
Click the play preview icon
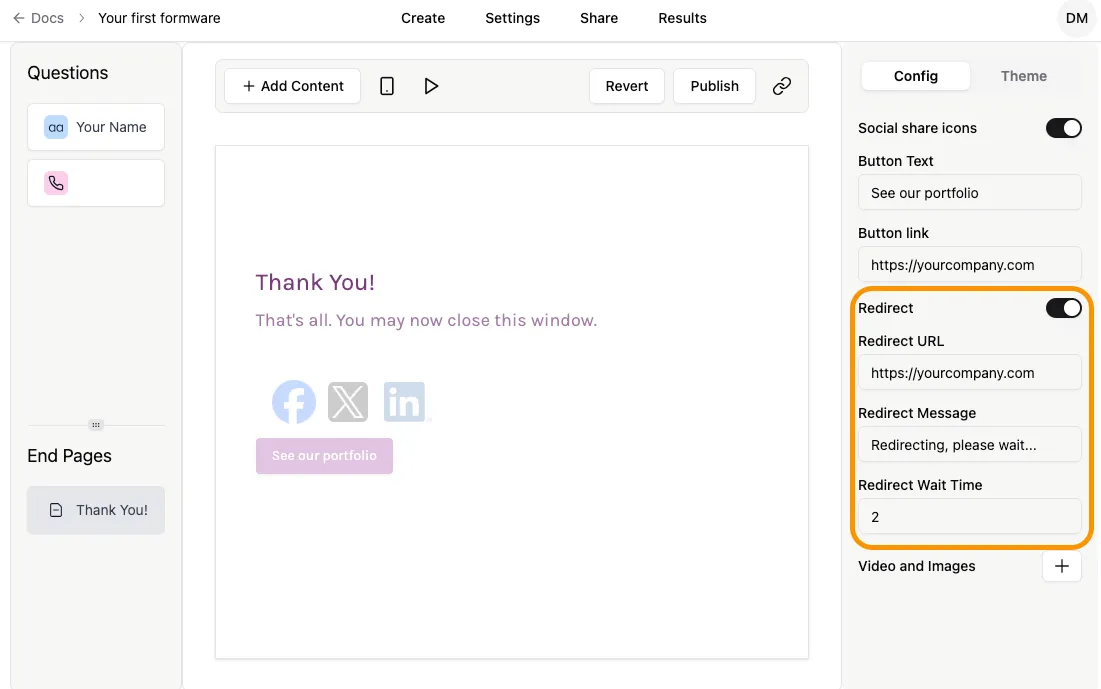click(431, 86)
